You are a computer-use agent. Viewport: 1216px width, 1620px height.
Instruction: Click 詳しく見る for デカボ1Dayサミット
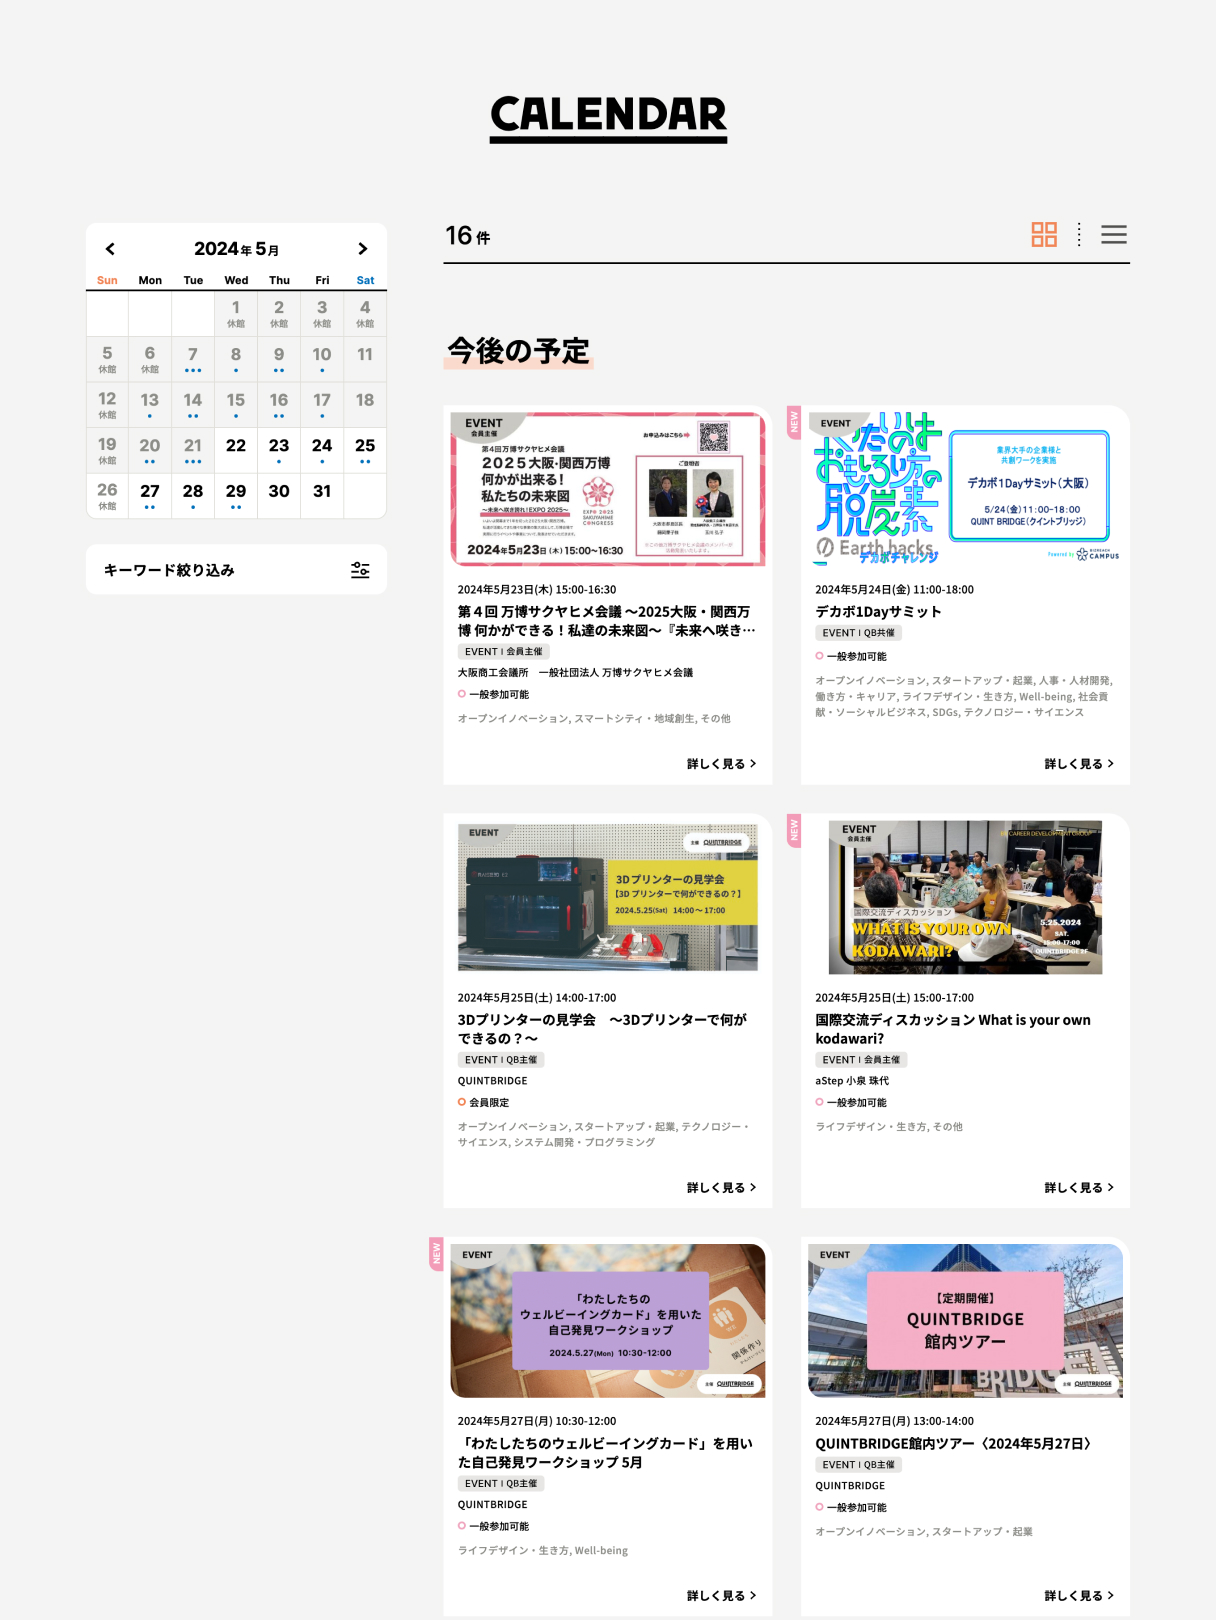[x=1078, y=764]
